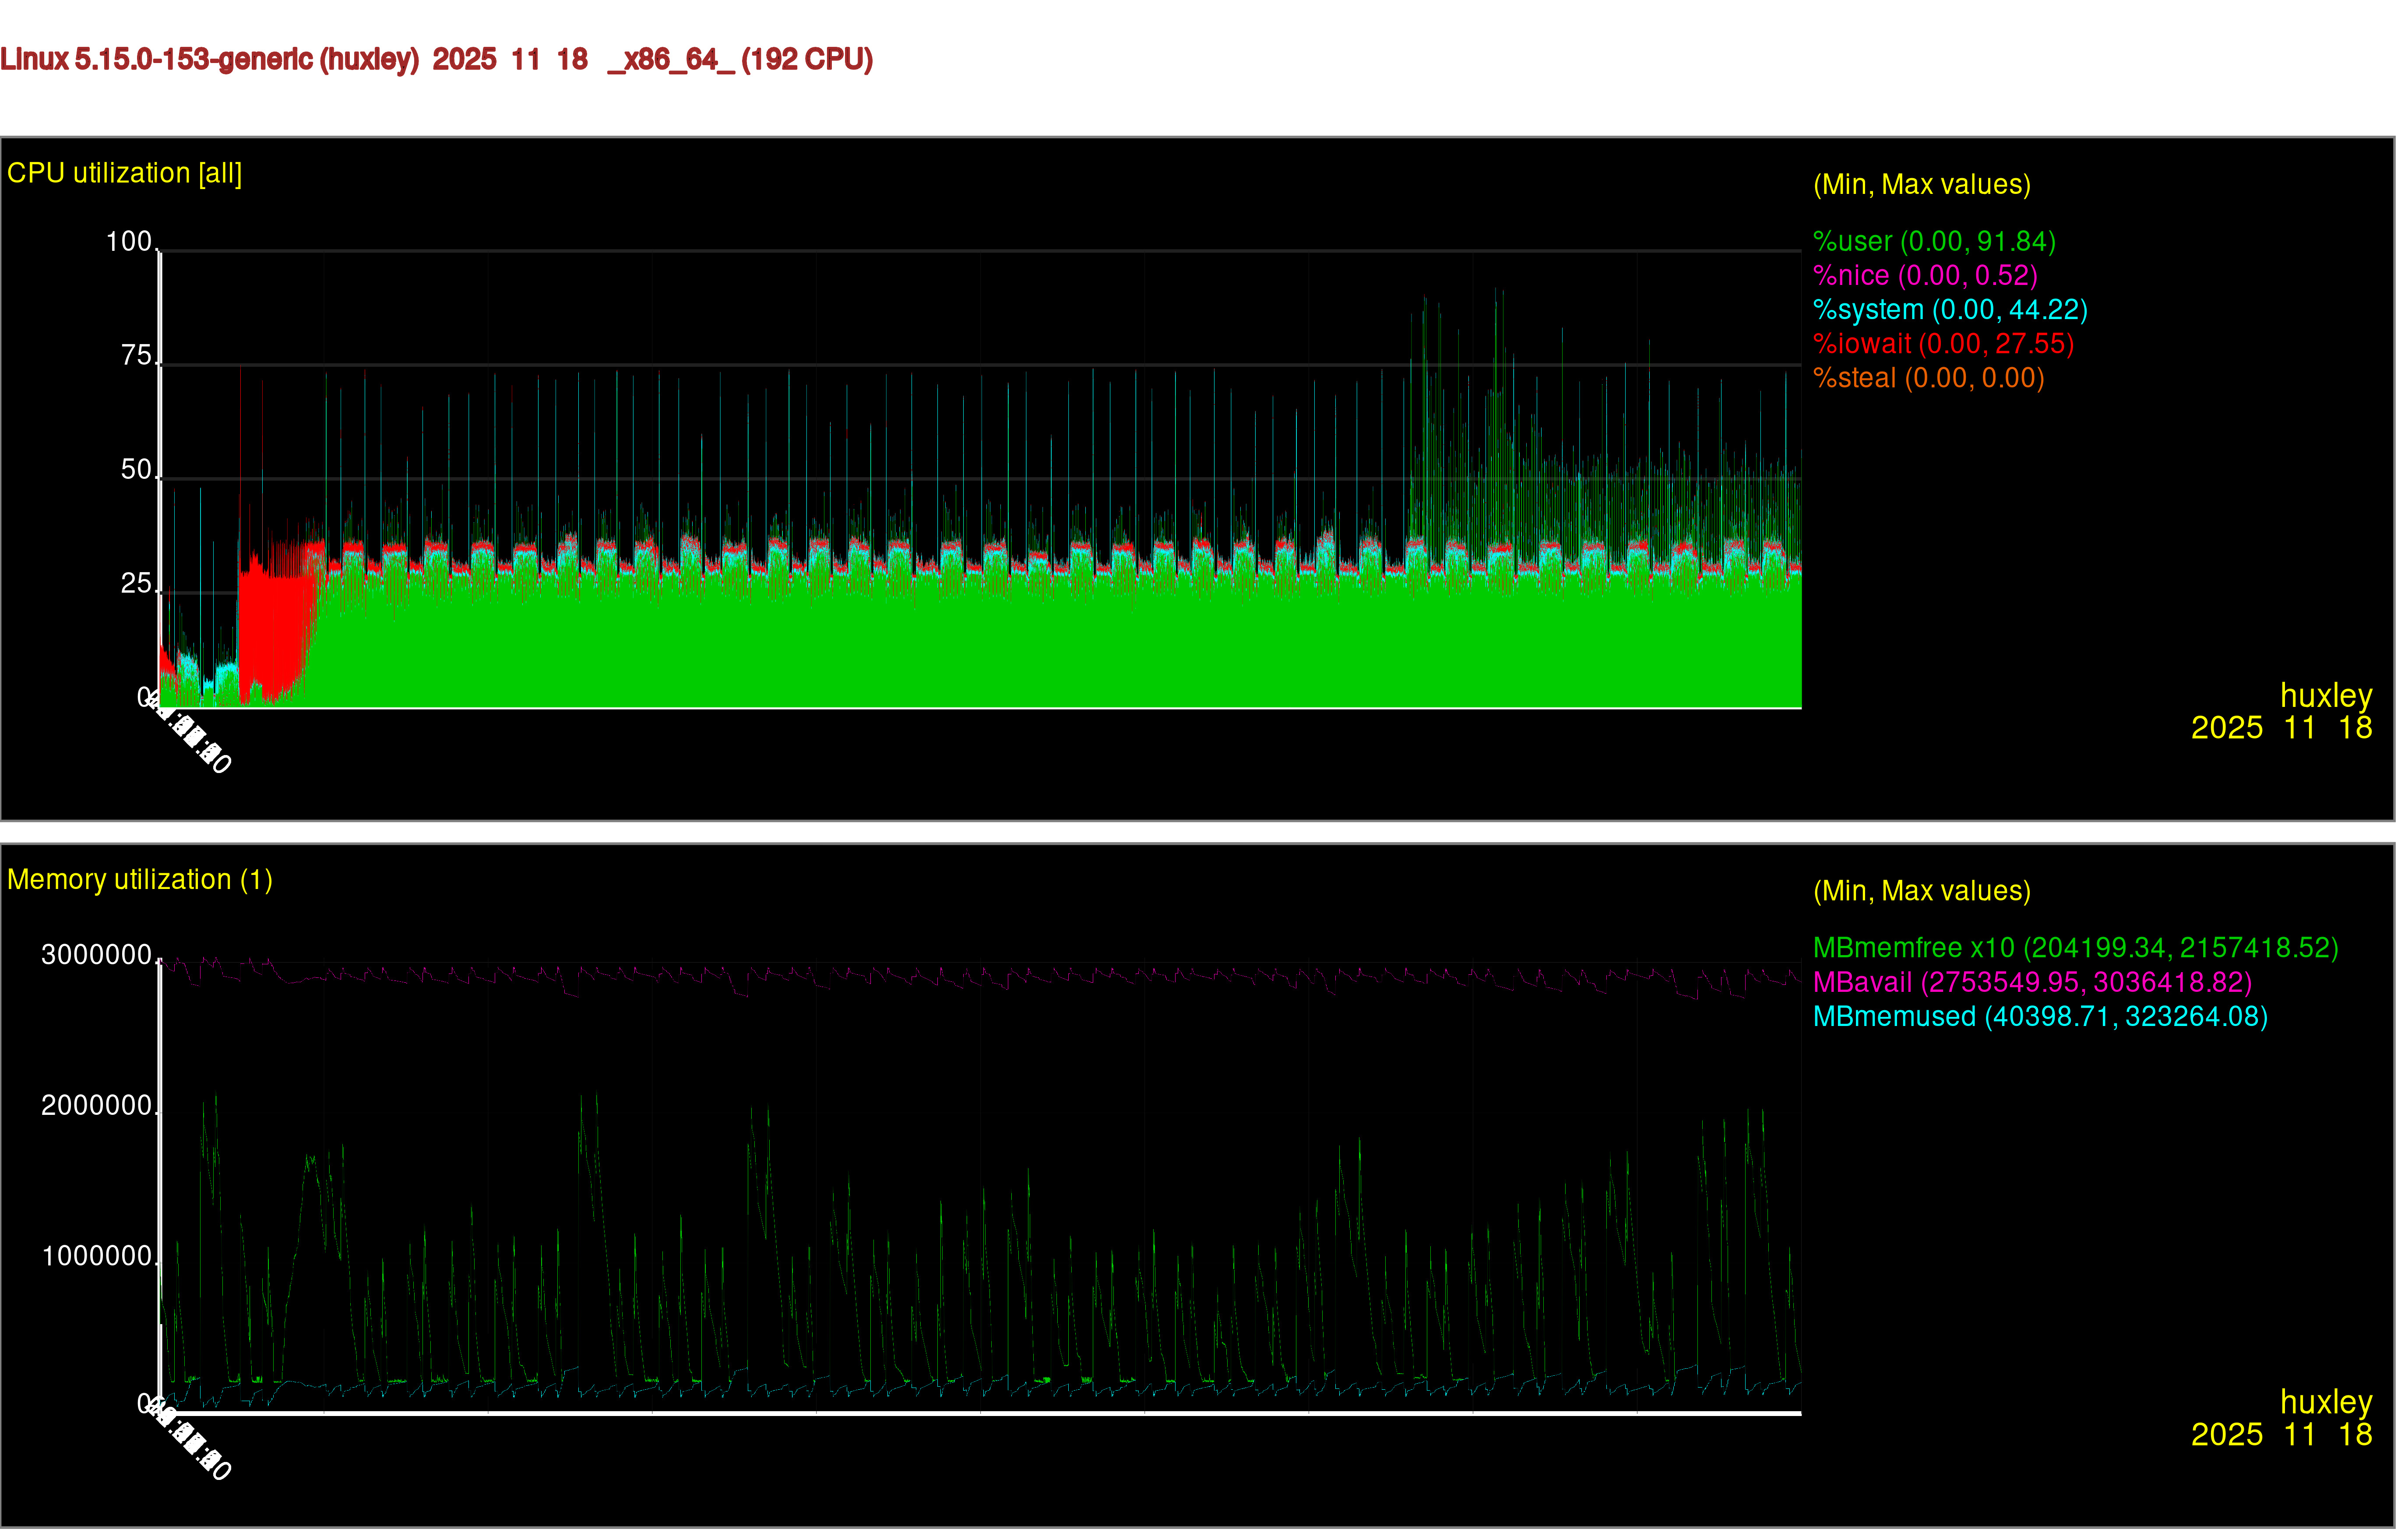Click the 75 label on CPU y-axis

click(x=136, y=355)
